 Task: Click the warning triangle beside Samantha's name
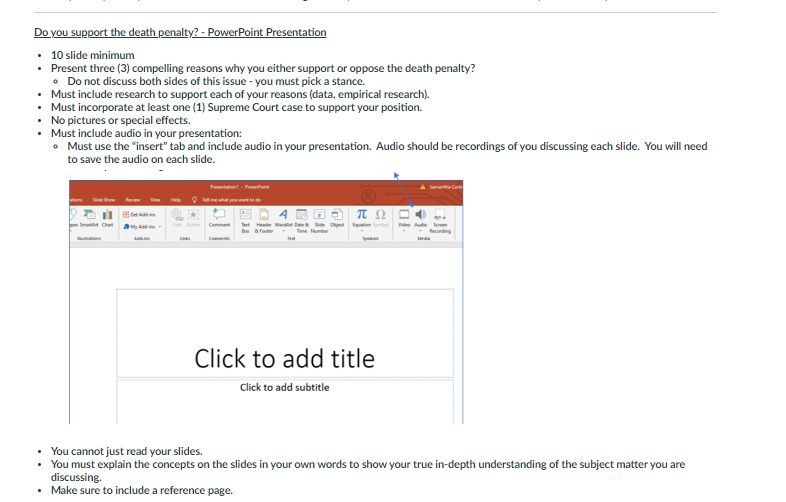[x=423, y=187]
